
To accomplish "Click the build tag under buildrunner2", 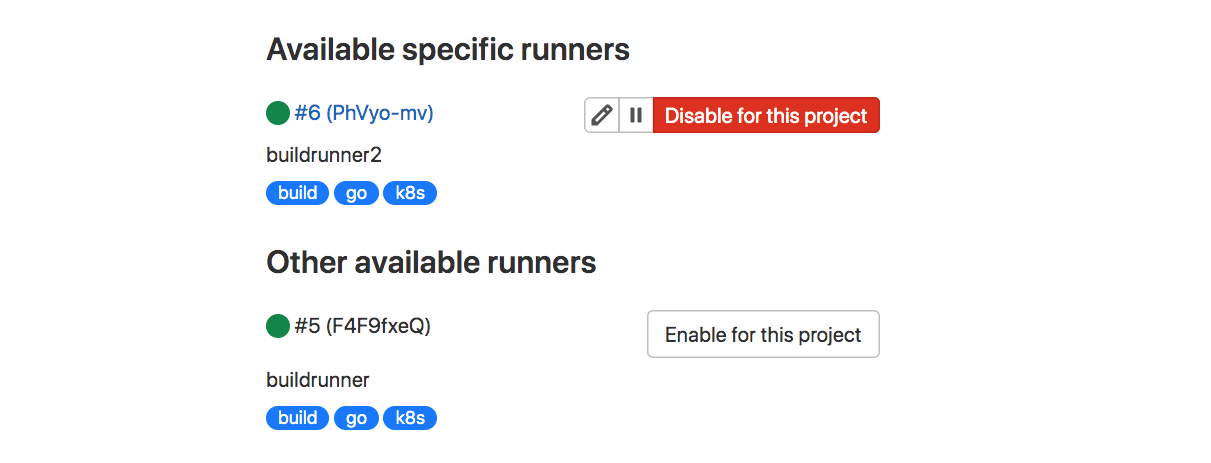I will (x=297, y=193).
